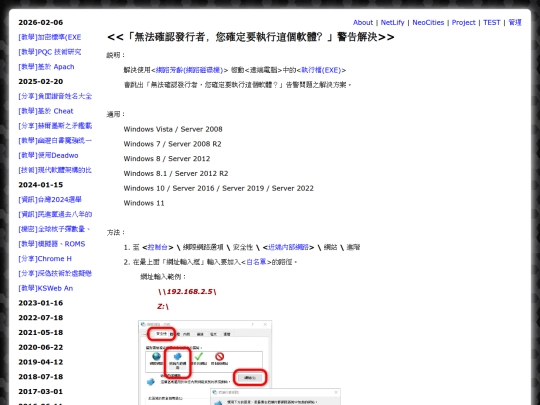Open the [教學]使用Deadwo article link
The image size is (540, 405).
pyautogui.click(x=48, y=156)
